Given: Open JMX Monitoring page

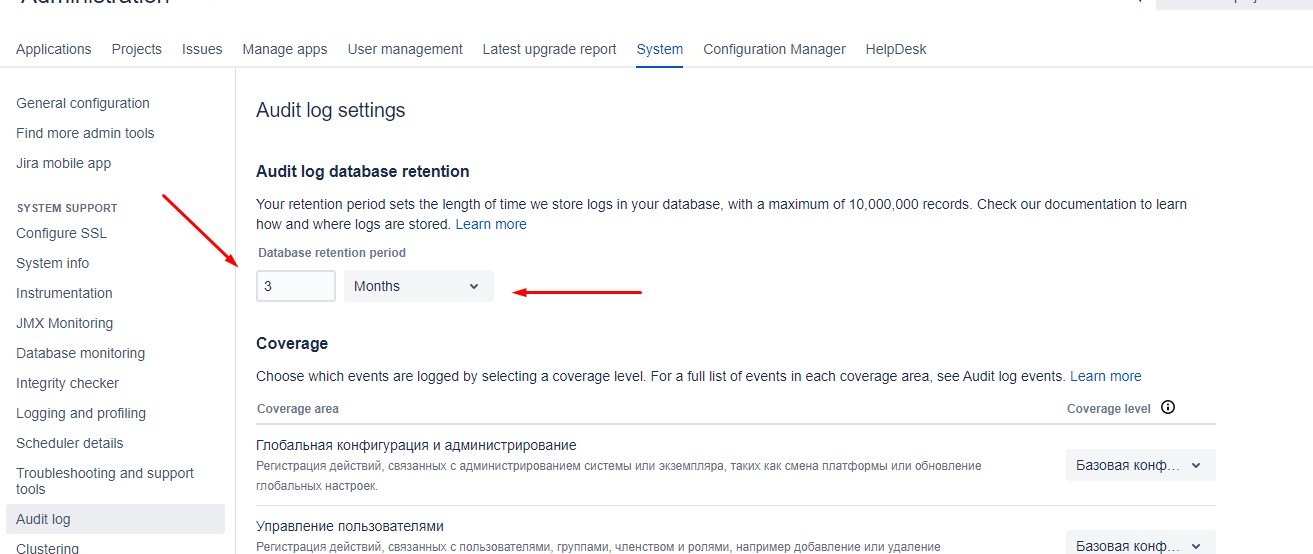Looking at the screenshot, I should click(x=65, y=323).
